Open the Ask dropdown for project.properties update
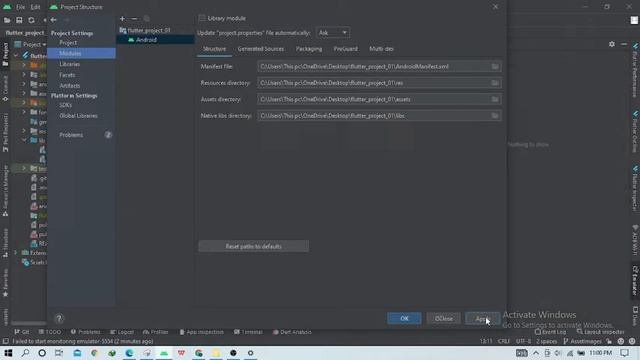Image resolution: width=640 pixels, height=360 pixels. [x=333, y=33]
